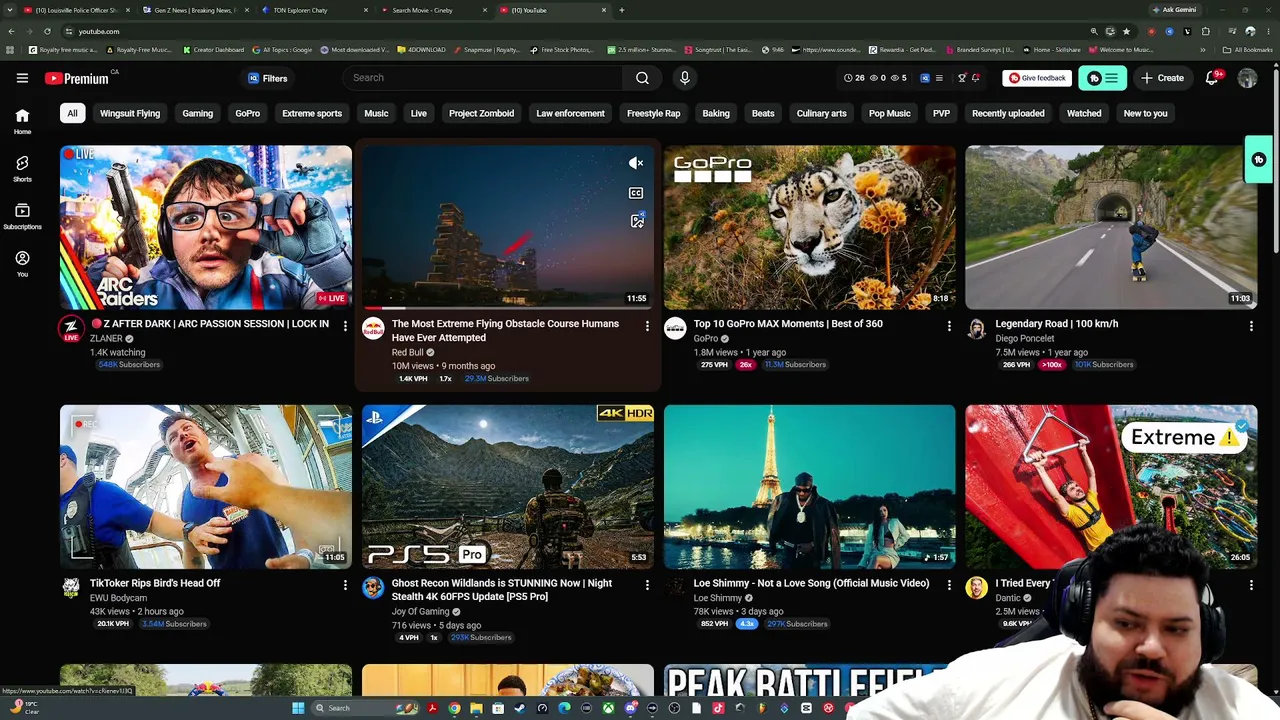
Task: Open 'The Most Extreme Flying Obstacle Course' title
Action: tap(505, 331)
